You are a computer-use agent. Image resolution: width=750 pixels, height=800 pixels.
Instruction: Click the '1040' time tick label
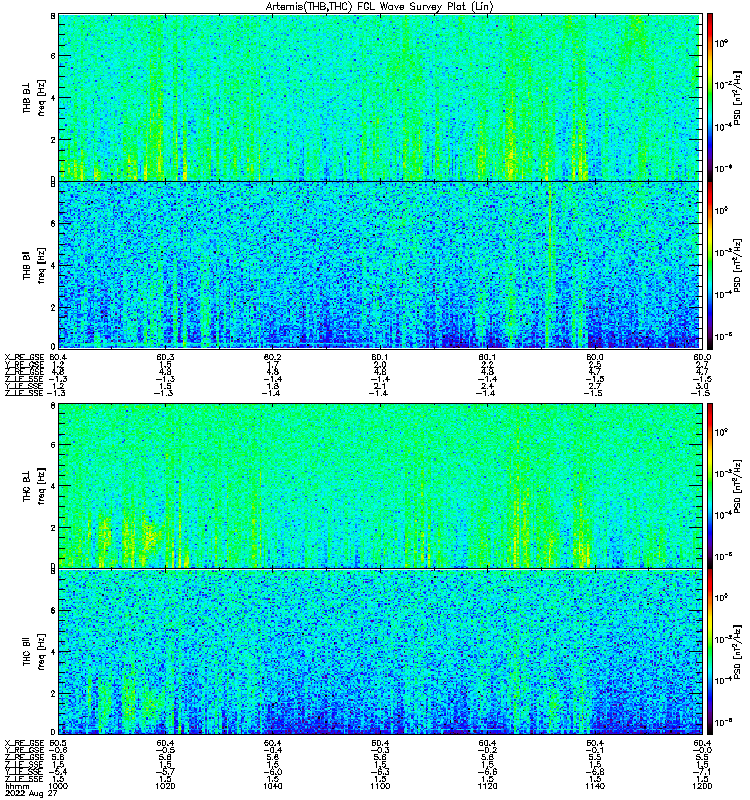[x=272, y=786]
